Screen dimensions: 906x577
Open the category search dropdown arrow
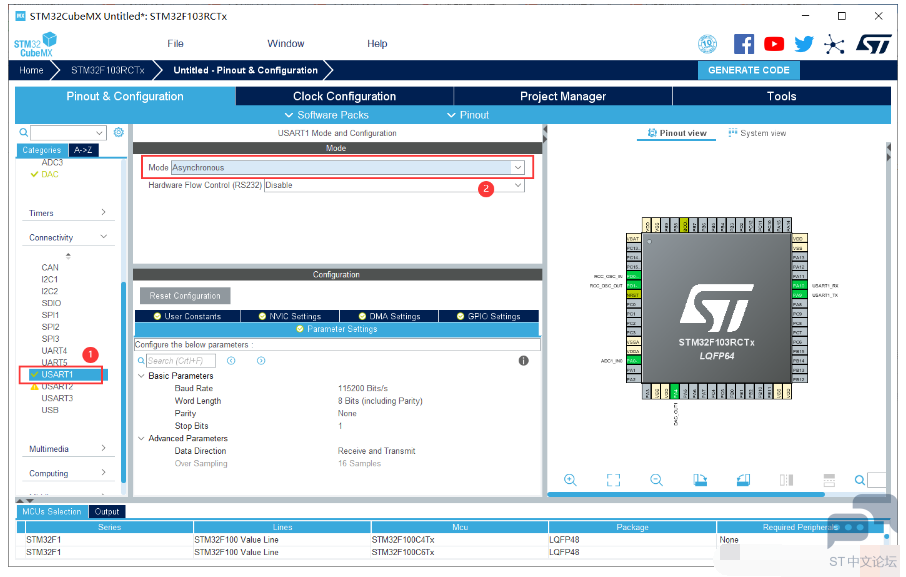[99, 133]
